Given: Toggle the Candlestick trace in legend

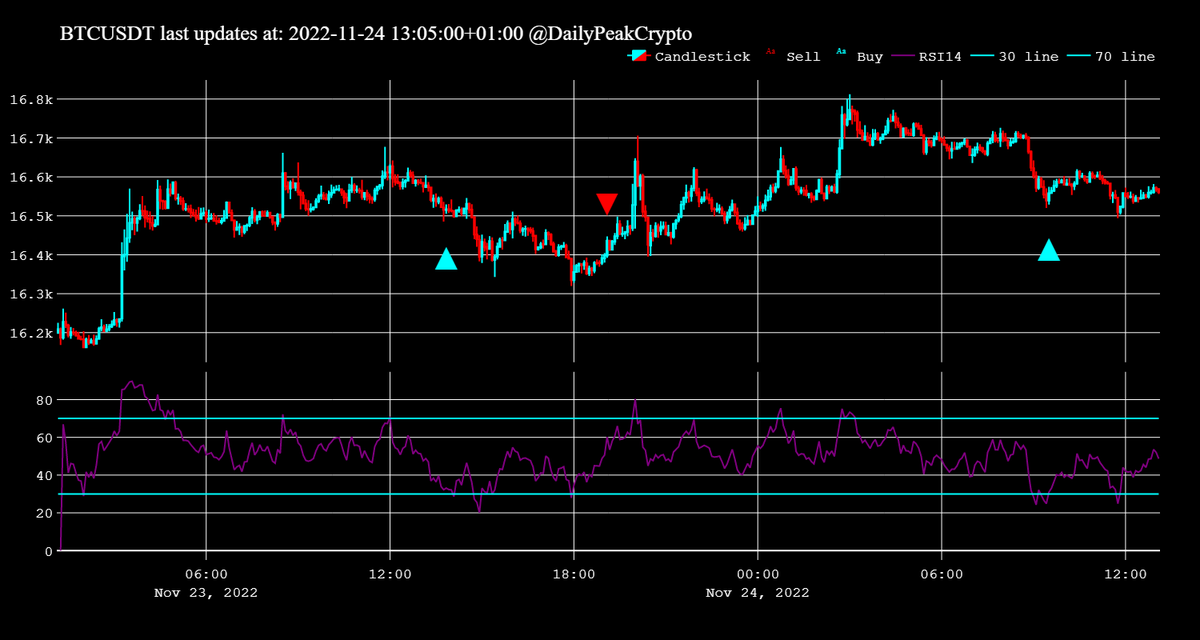Looking at the screenshot, I should pos(689,57).
